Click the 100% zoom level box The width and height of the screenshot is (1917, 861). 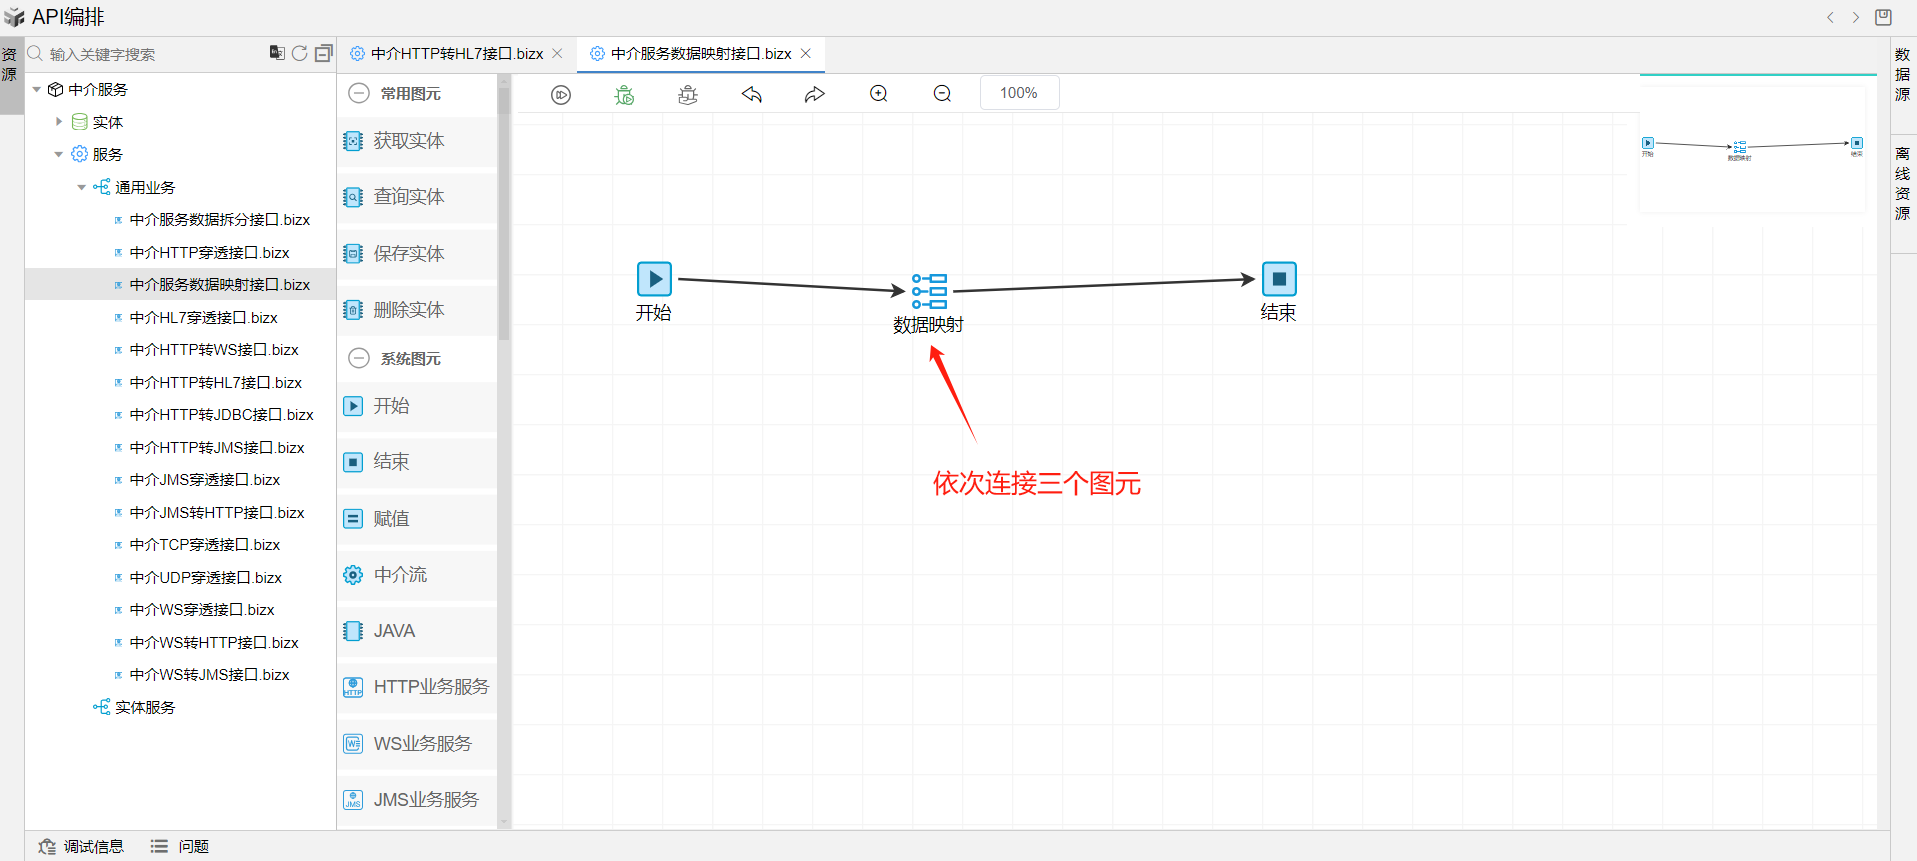tap(1019, 93)
